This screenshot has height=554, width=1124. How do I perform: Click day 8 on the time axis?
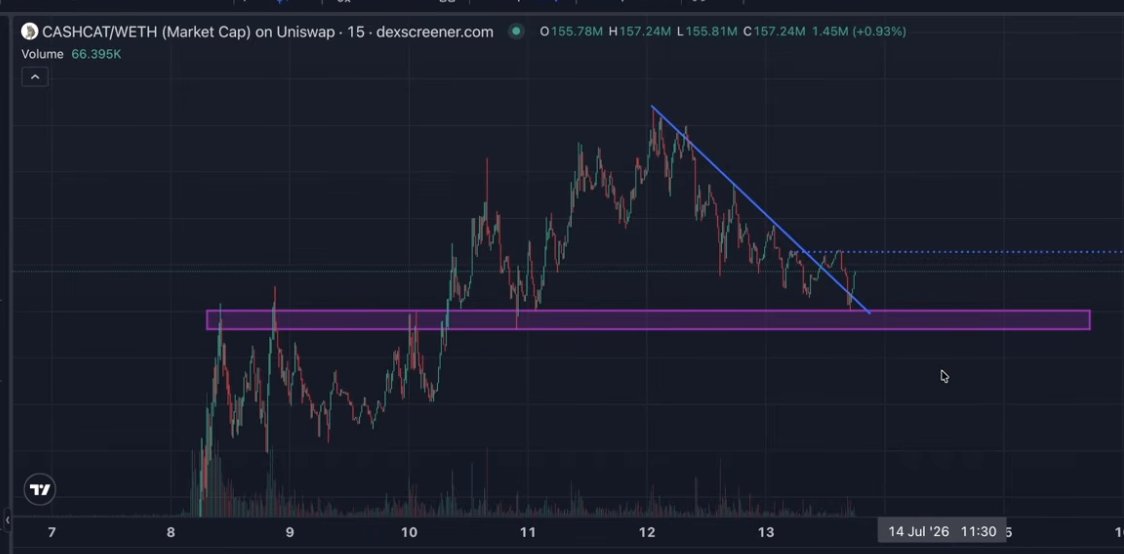point(171,532)
